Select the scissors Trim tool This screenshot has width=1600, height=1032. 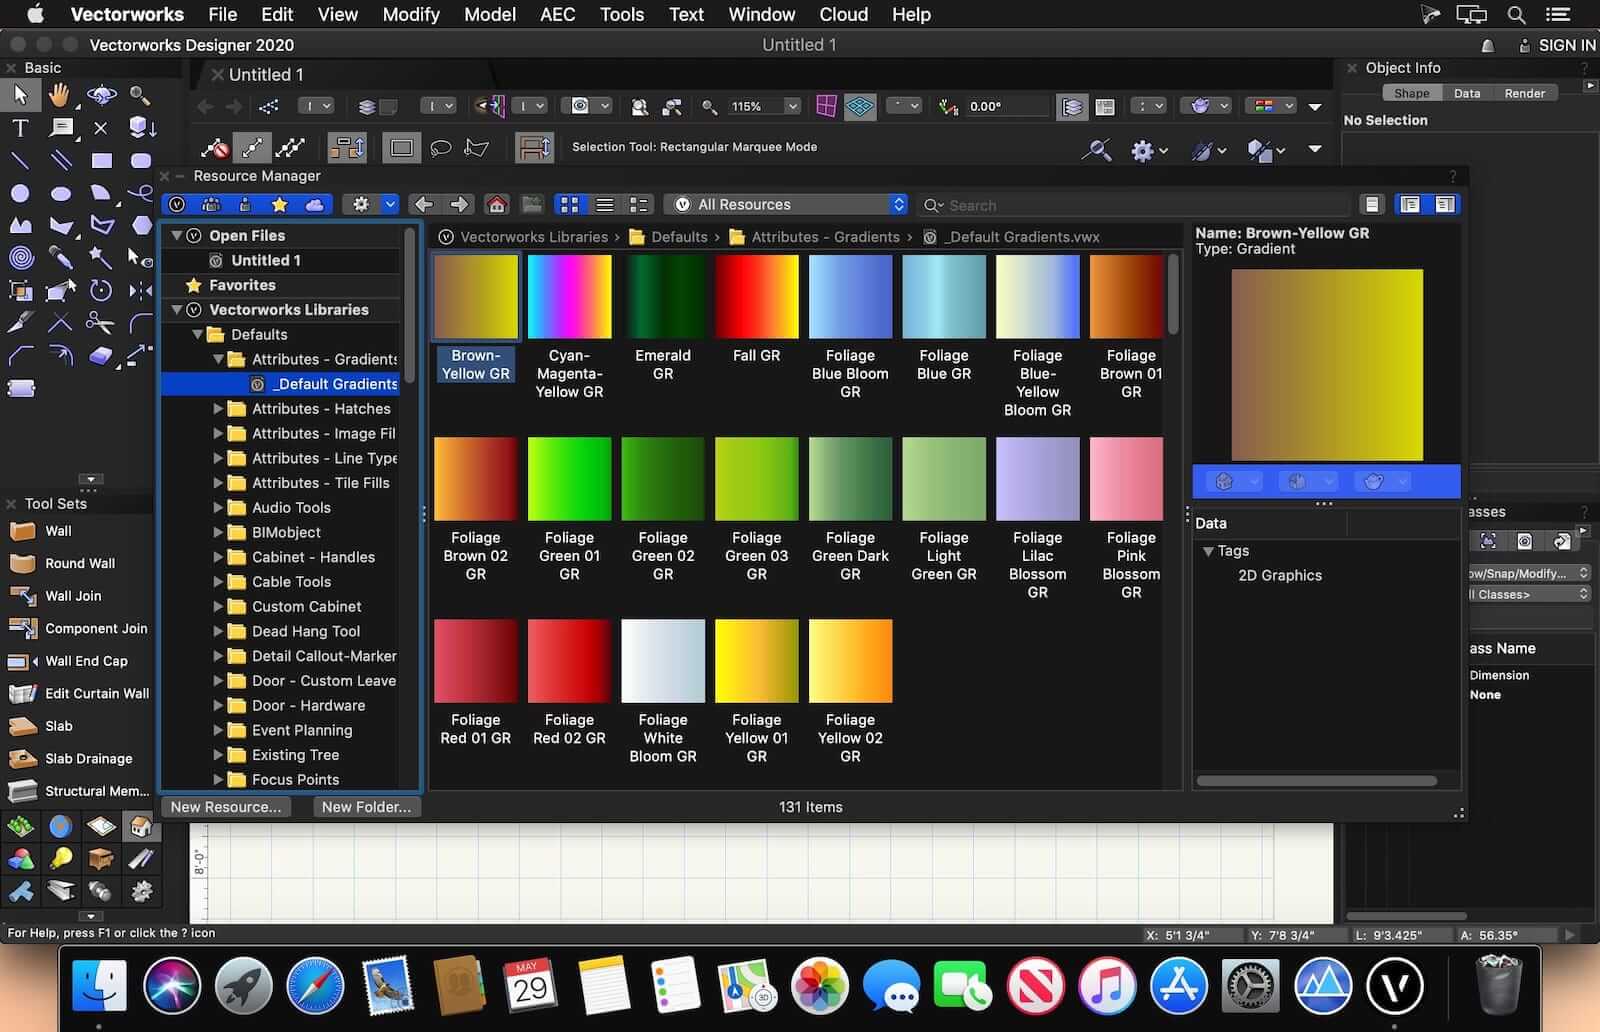point(100,323)
